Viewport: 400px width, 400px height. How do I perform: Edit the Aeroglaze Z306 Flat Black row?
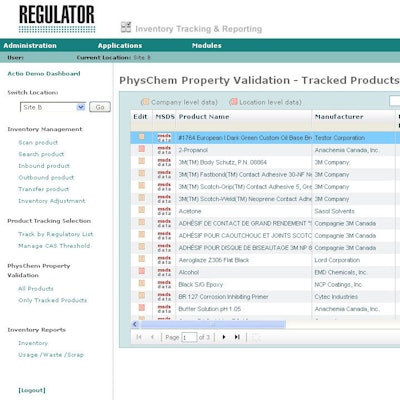click(142, 259)
